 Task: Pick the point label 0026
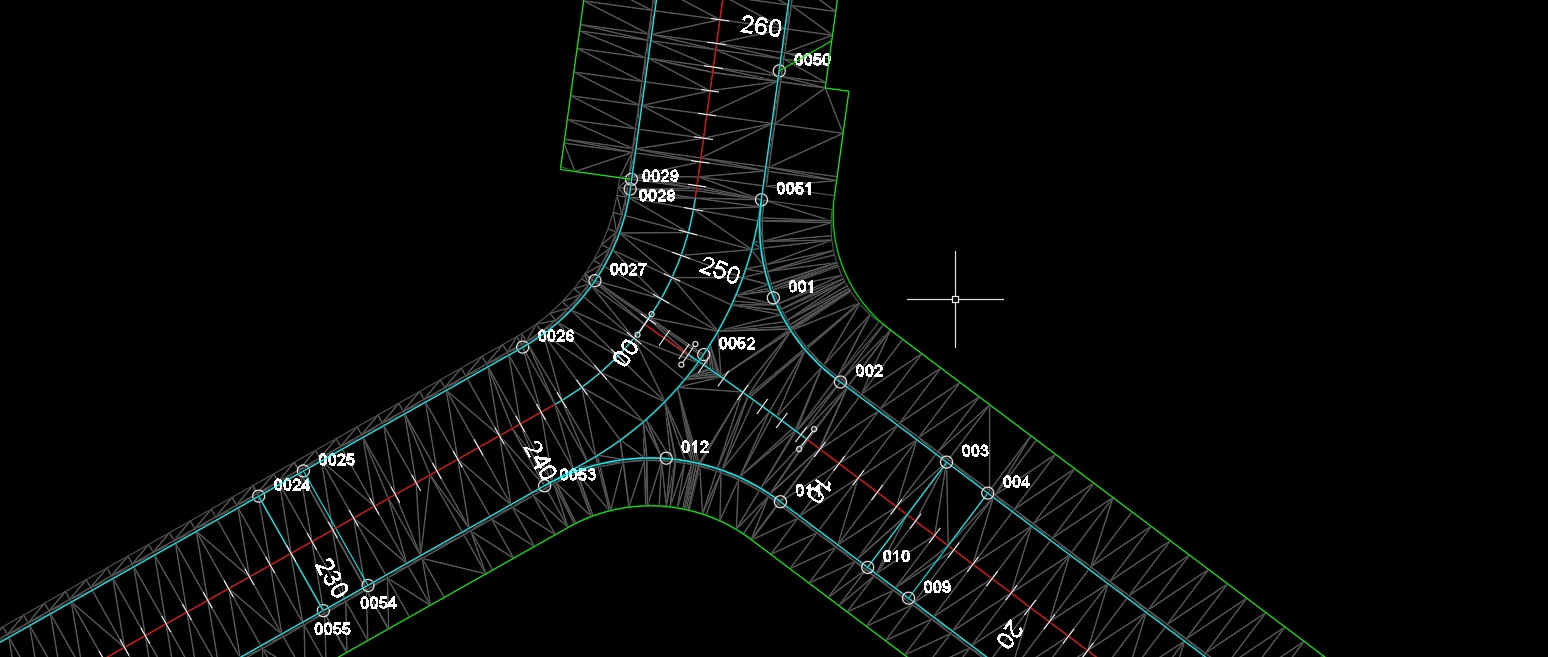coord(556,336)
